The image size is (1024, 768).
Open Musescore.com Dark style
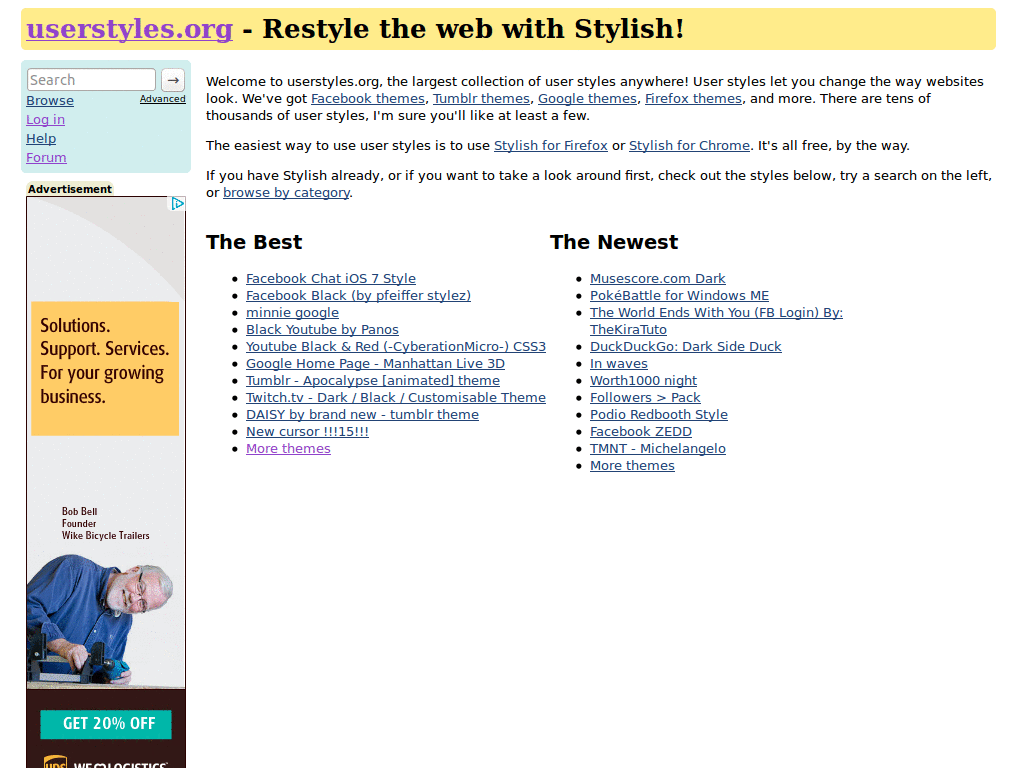tap(658, 279)
